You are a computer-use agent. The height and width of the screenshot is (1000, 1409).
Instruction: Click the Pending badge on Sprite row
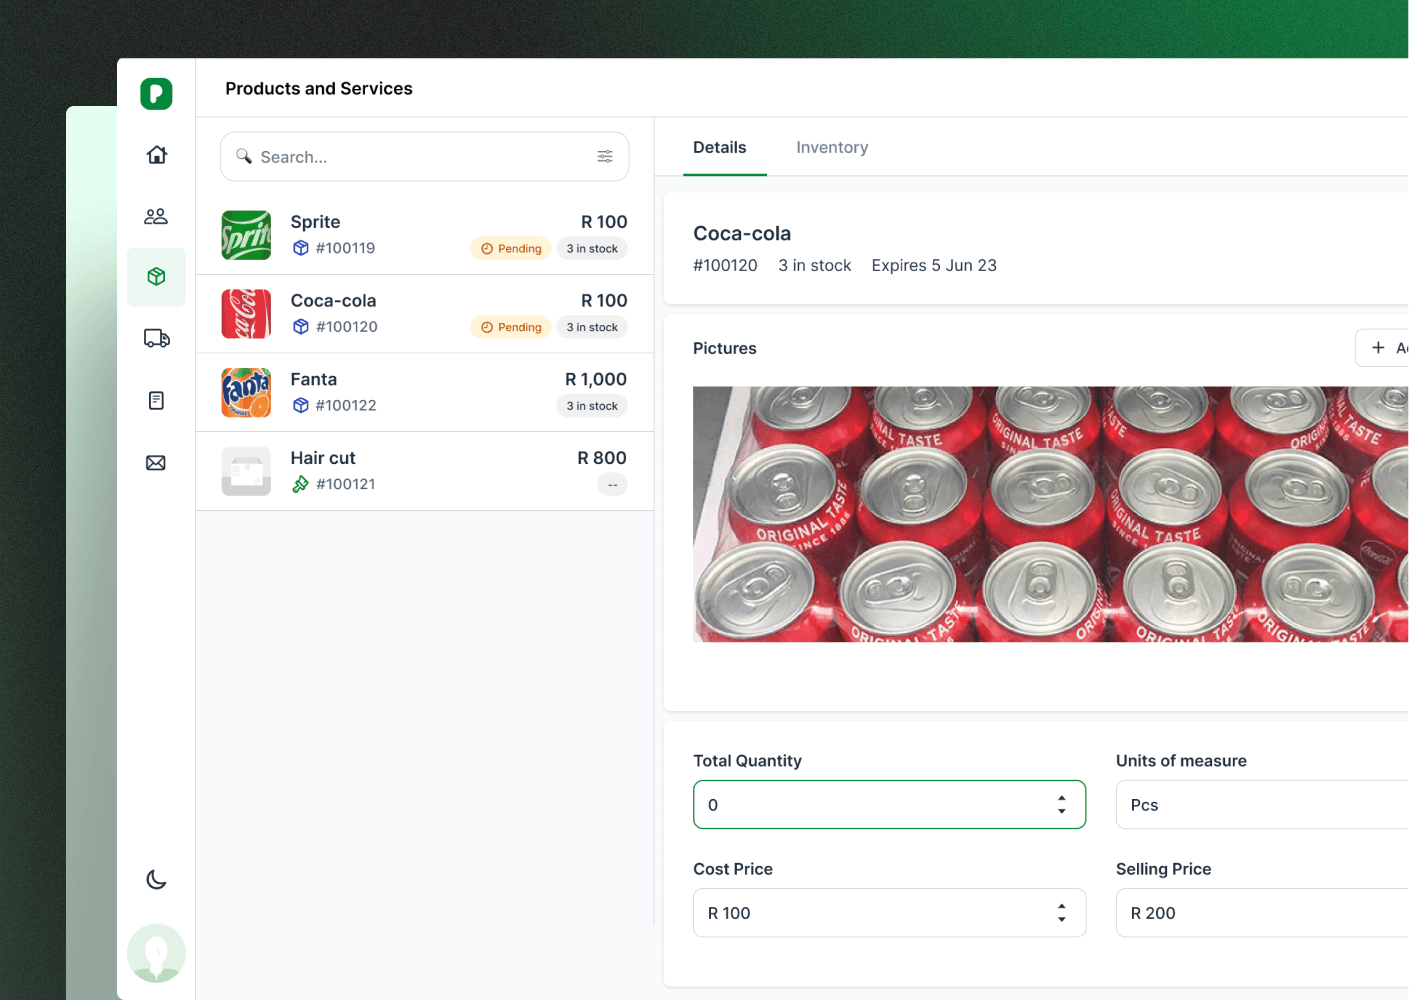511,249
